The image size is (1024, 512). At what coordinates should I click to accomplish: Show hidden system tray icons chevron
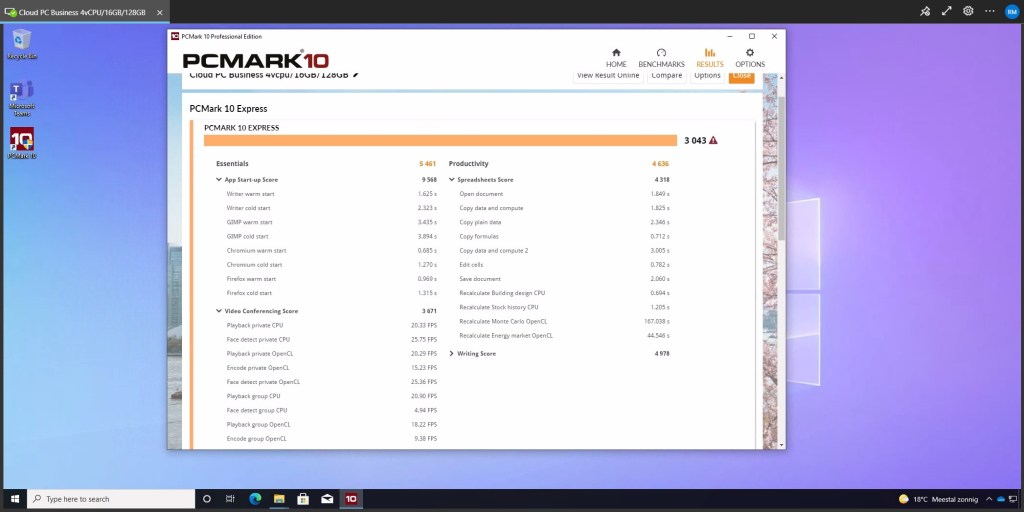pyautogui.click(x=989, y=499)
